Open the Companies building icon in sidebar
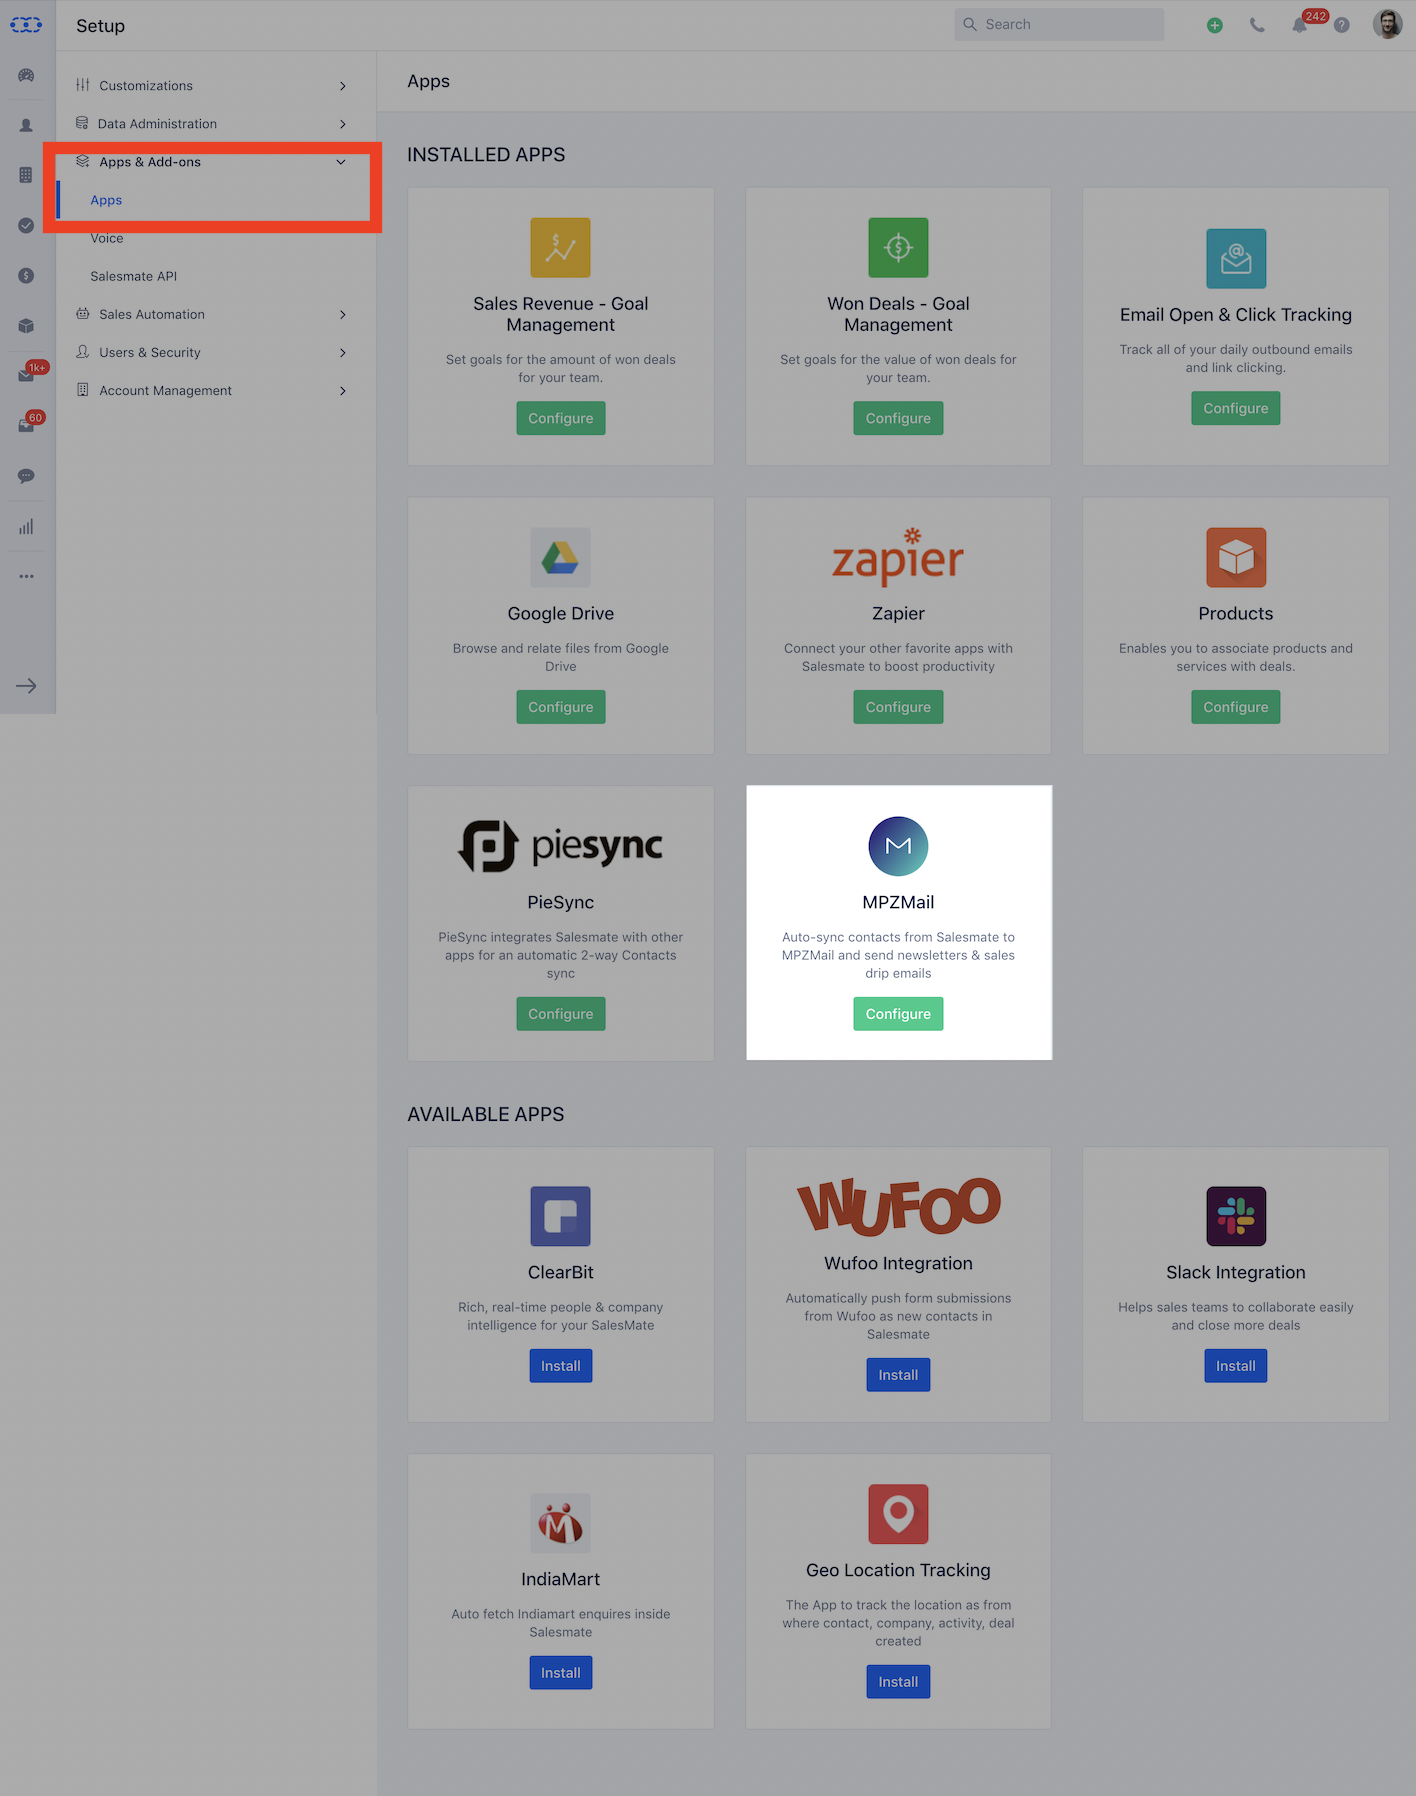This screenshot has height=1796, width=1416. pos(26,175)
